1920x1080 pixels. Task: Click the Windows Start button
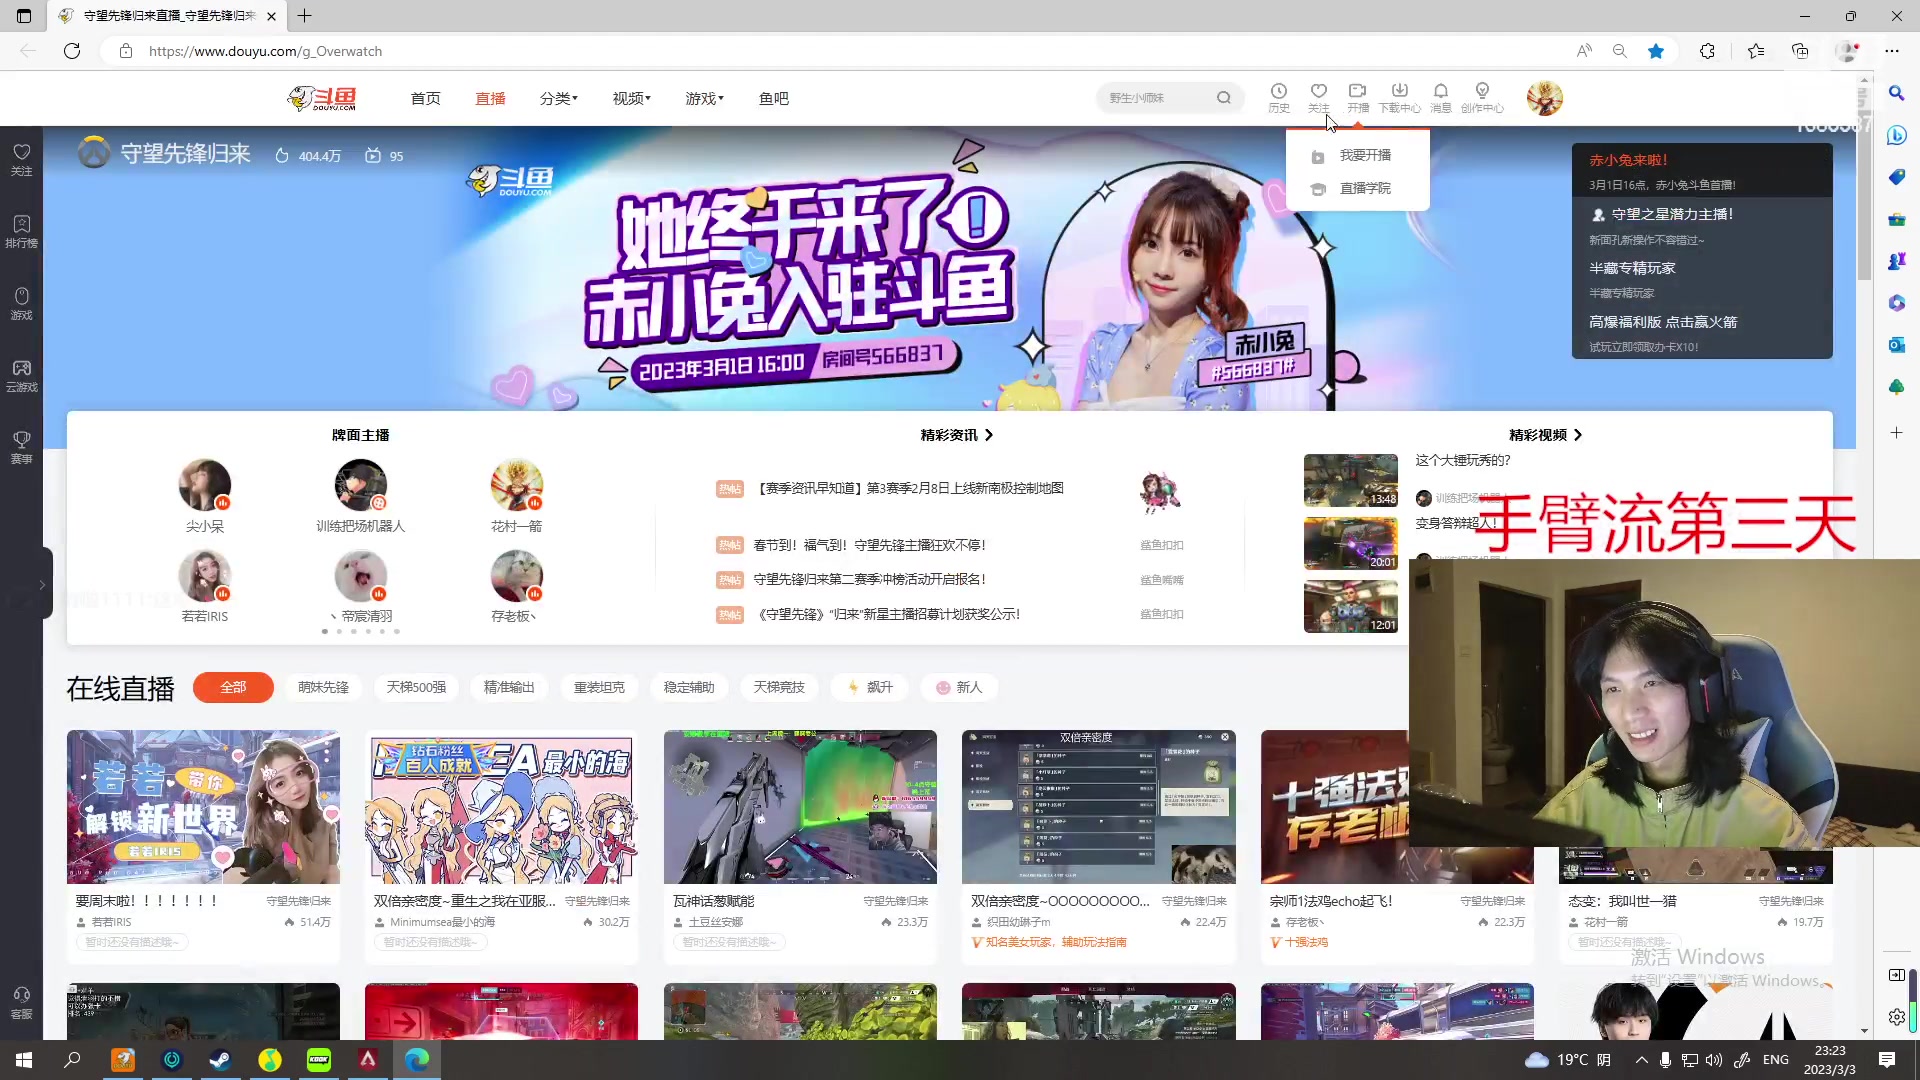click(24, 1060)
